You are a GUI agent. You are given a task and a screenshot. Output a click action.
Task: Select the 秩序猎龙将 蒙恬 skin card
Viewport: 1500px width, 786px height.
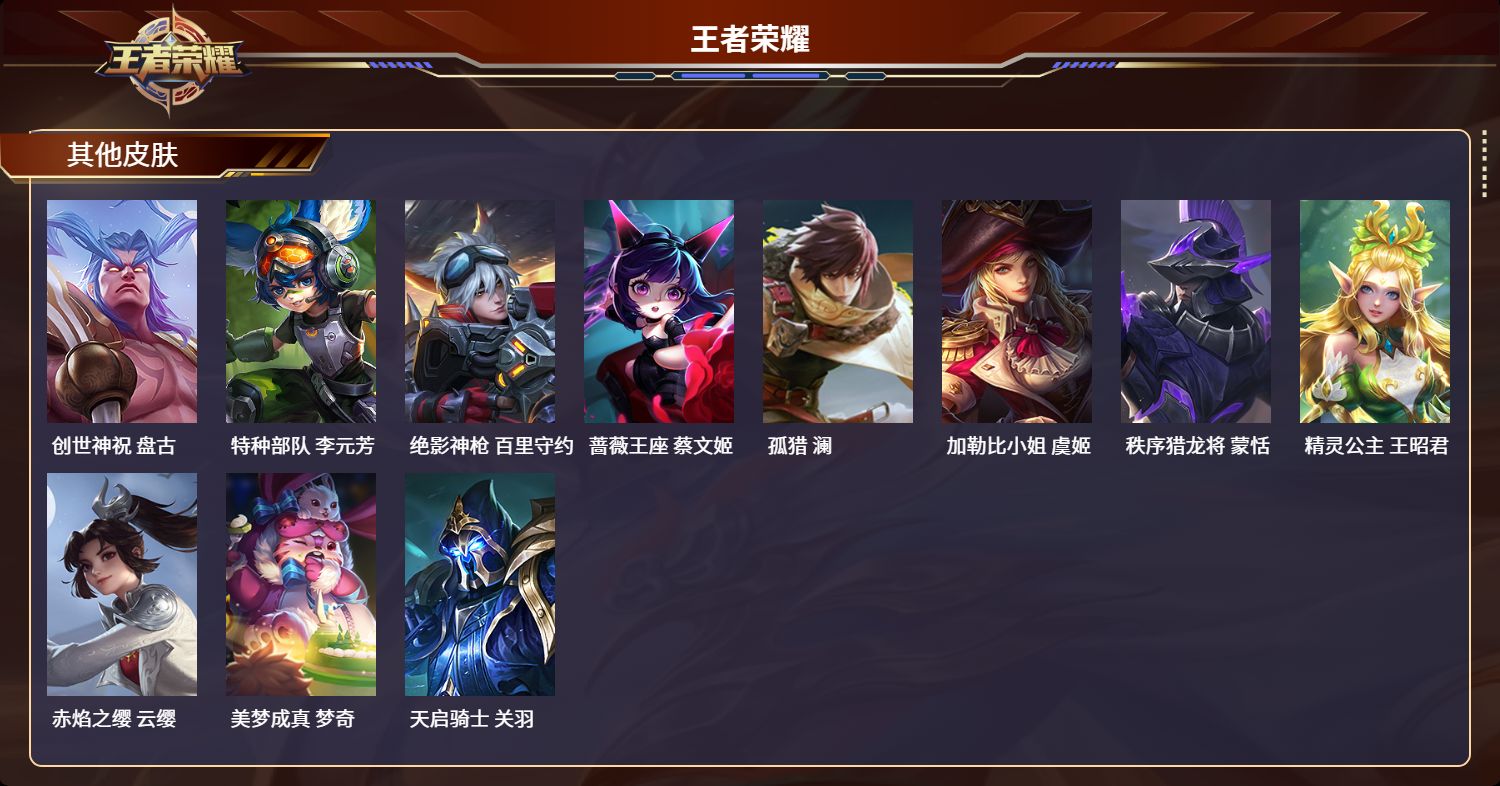point(1196,311)
